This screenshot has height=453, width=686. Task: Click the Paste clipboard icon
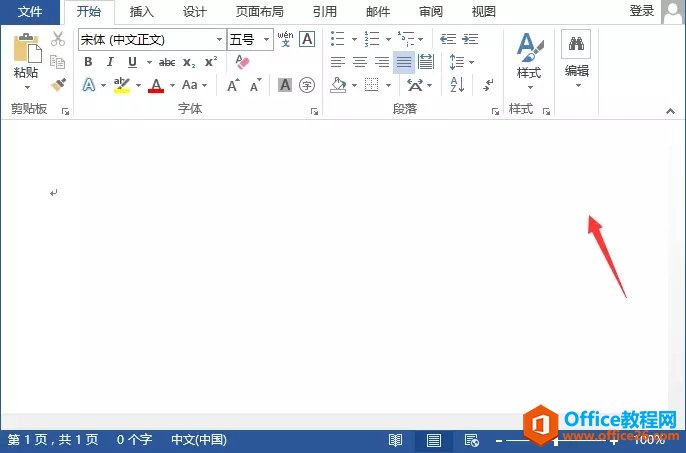point(27,47)
